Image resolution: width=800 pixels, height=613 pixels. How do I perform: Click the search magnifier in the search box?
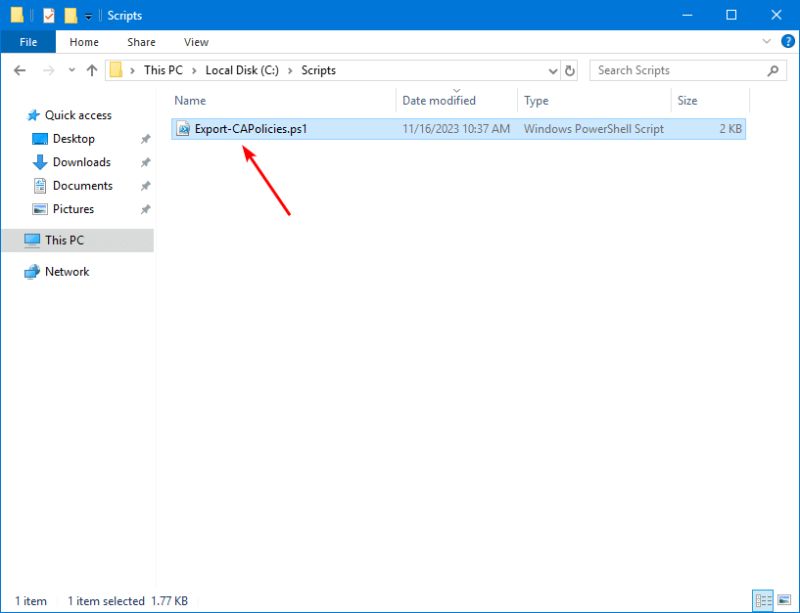click(x=773, y=70)
